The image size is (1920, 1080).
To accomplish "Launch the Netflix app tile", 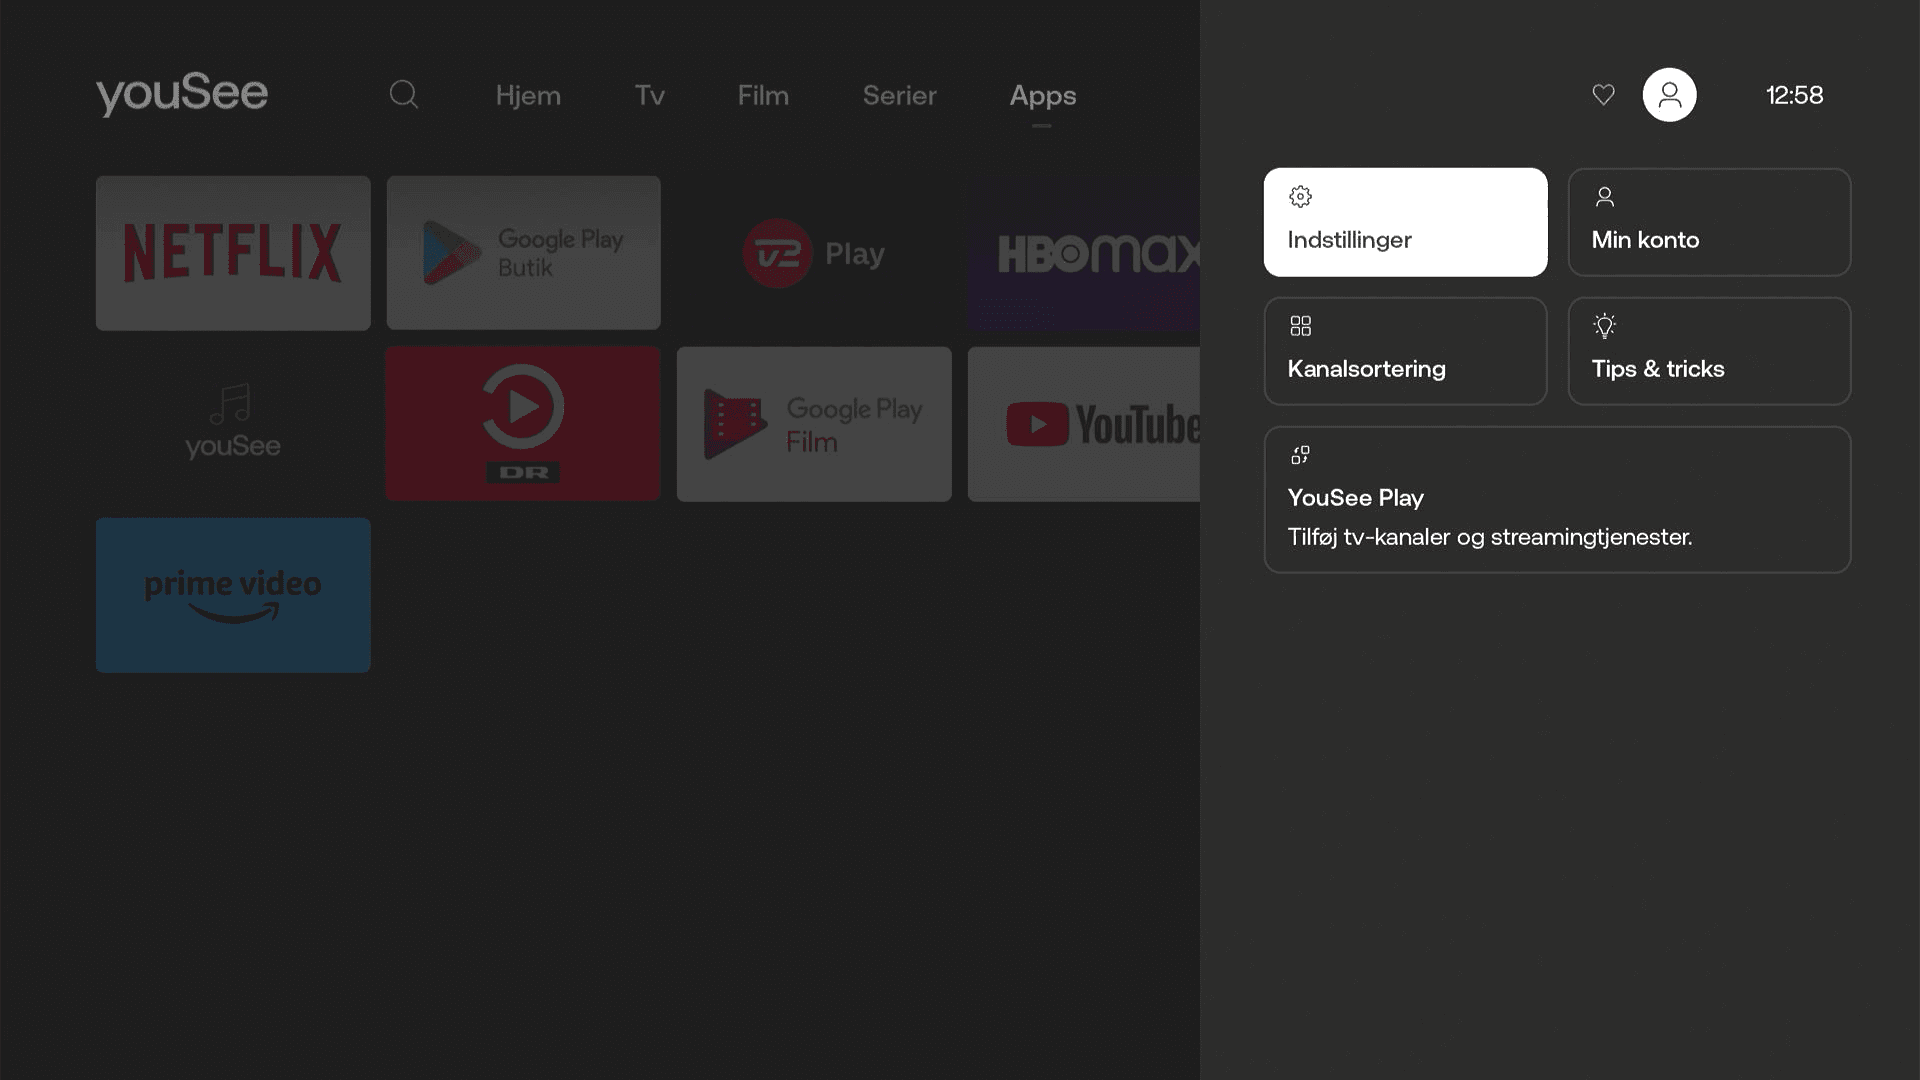I will (x=233, y=253).
